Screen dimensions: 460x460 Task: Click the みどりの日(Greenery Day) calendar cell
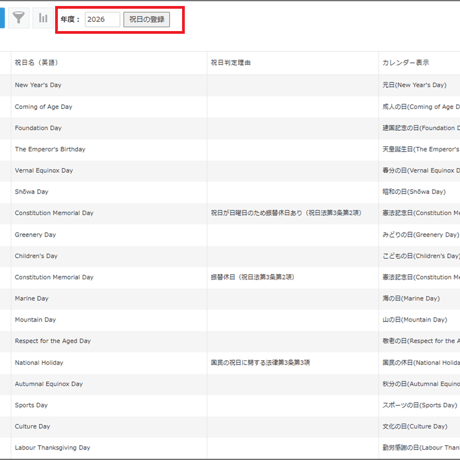pyautogui.click(x=419, y=235)
